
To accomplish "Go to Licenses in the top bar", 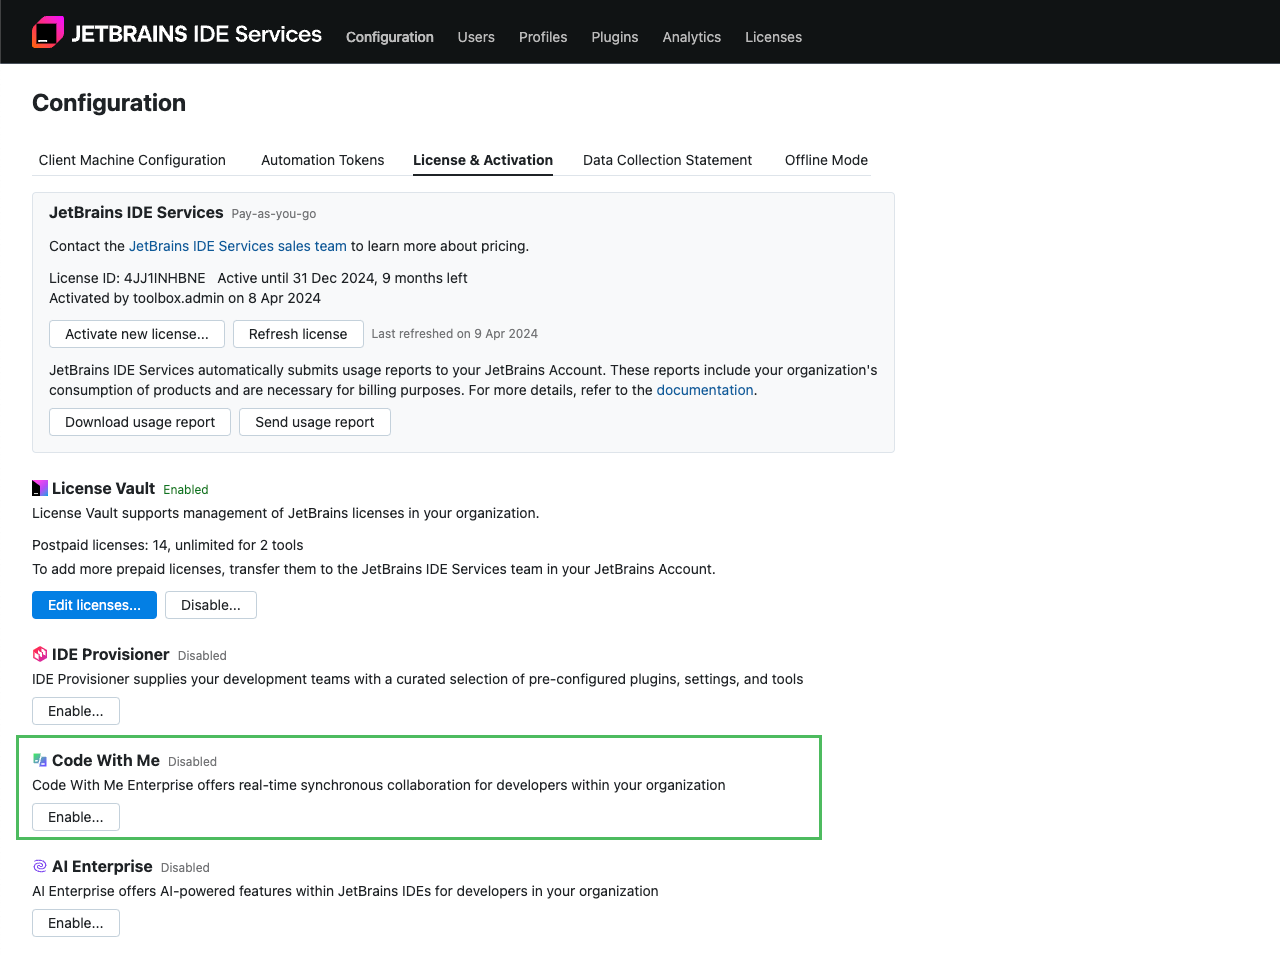I will pos(773,37).
